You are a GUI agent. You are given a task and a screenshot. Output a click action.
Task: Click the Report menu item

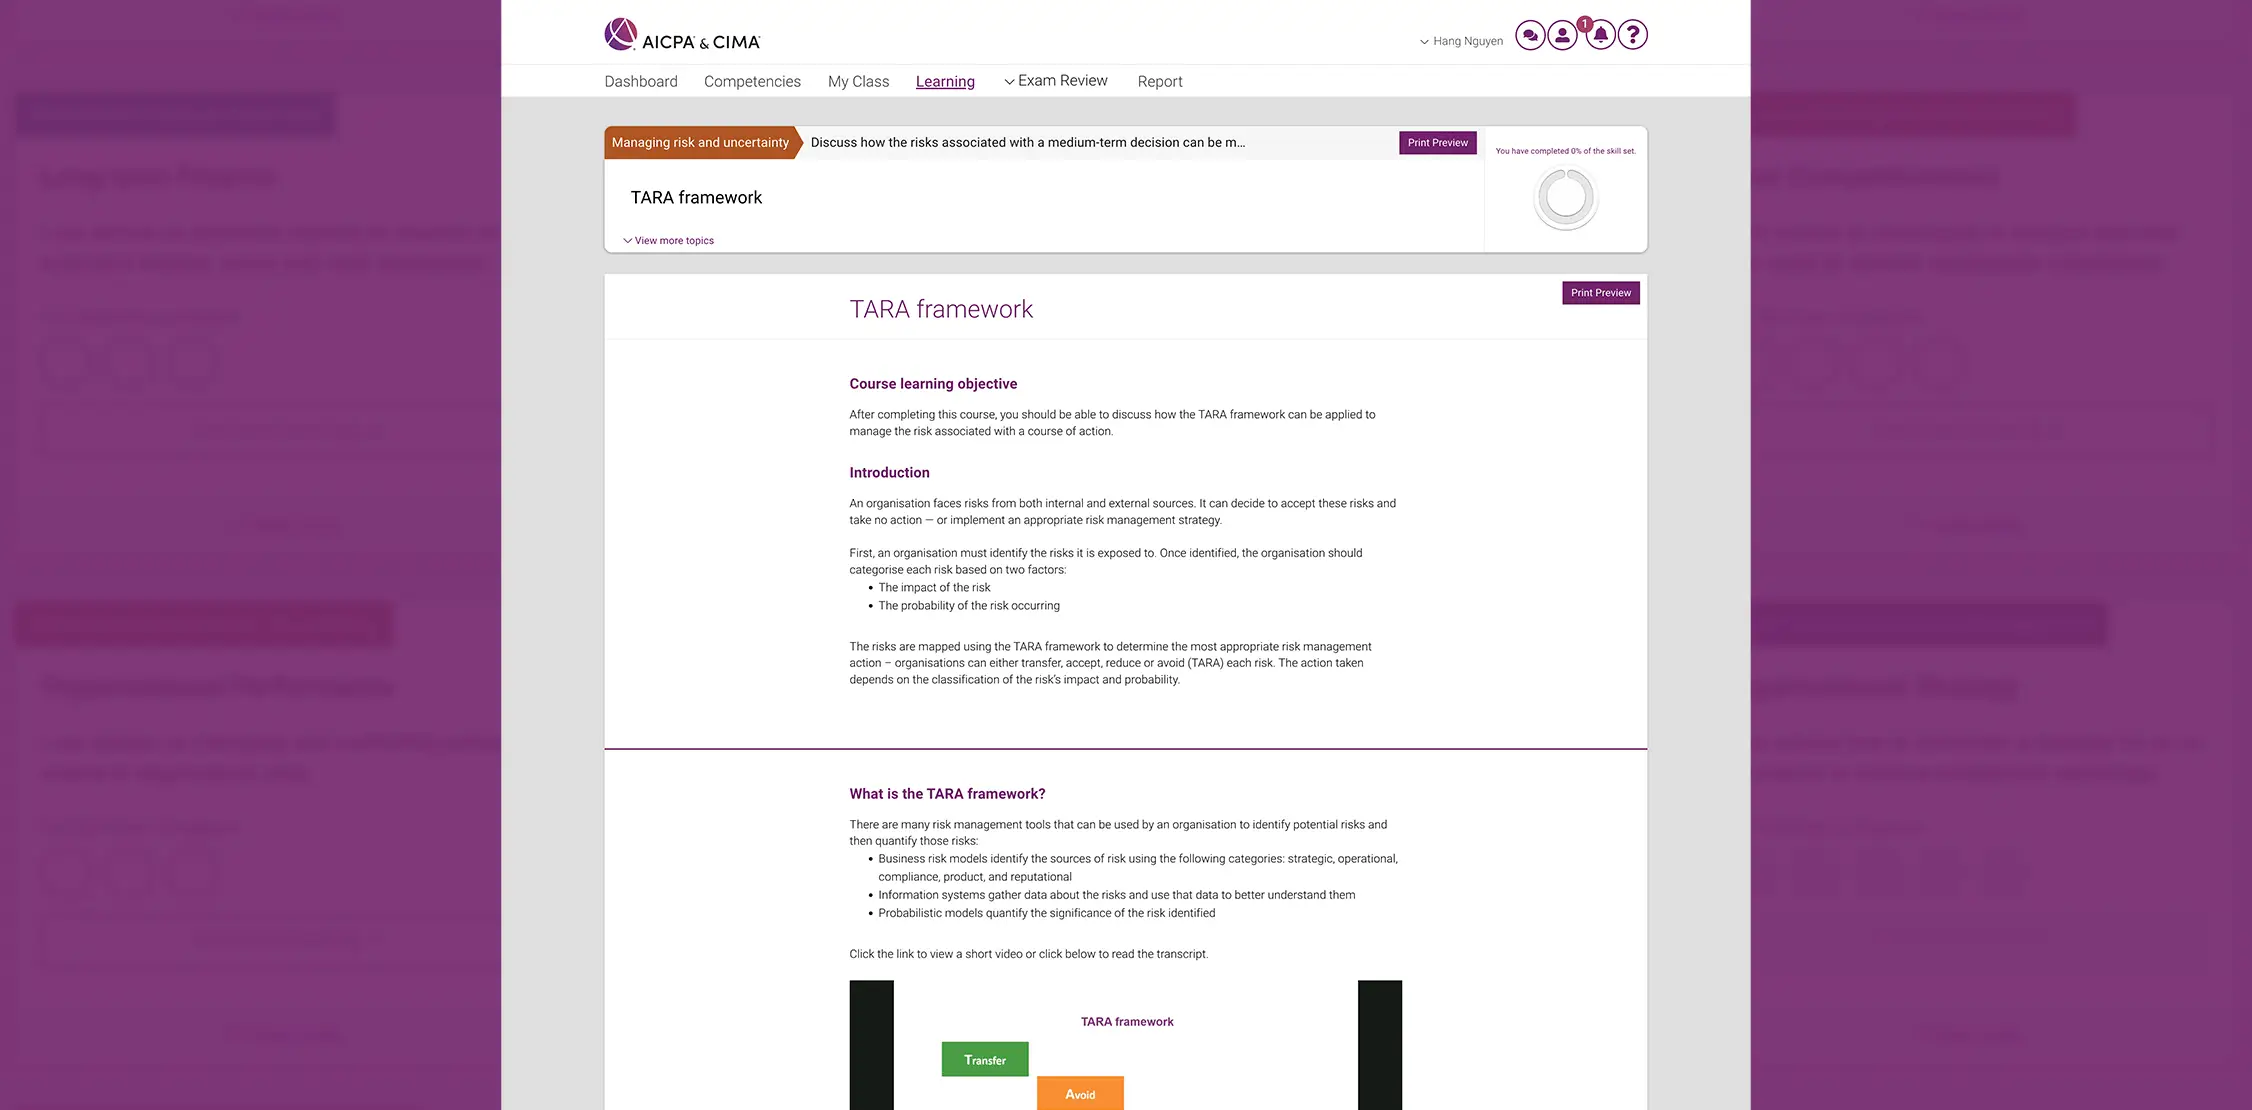click(x=1159, y=80)
